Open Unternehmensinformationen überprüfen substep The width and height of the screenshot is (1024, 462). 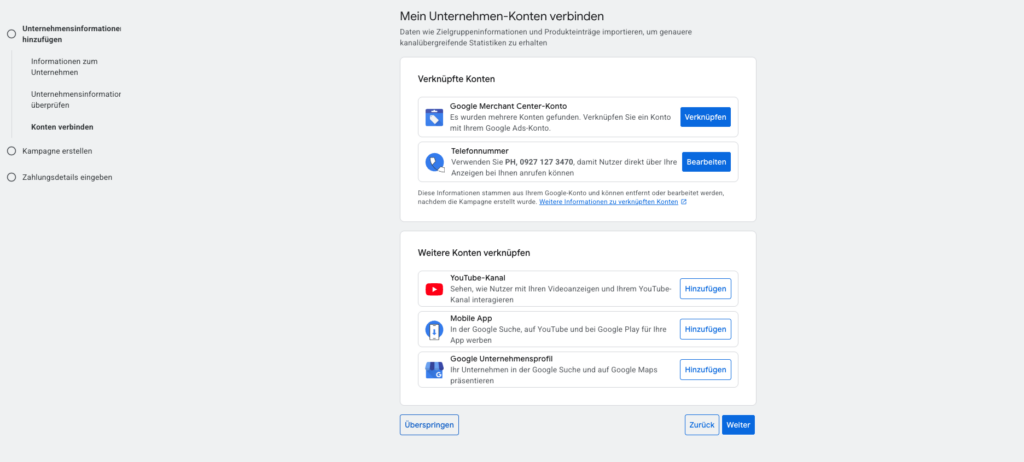(x=76, y=99)
